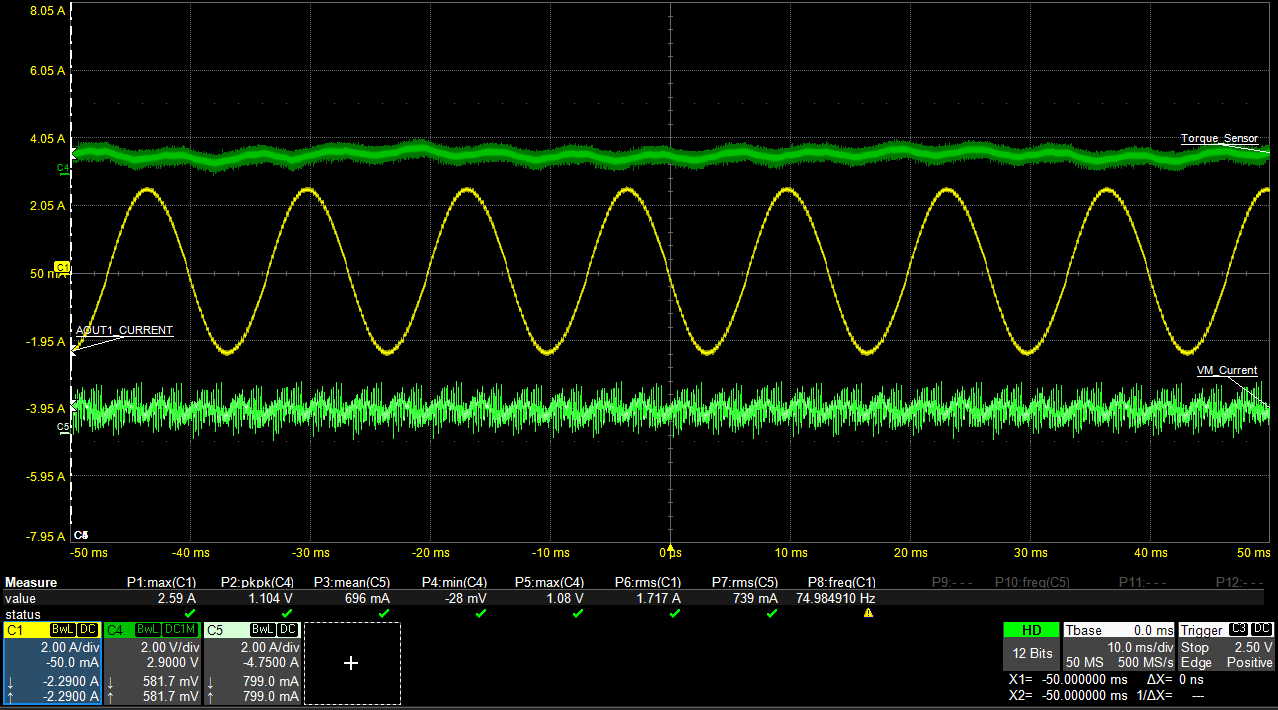The image size is (1278, 710).
Task: Toggle the DC coupling badge on C5
Action: [x=288, y=630]
